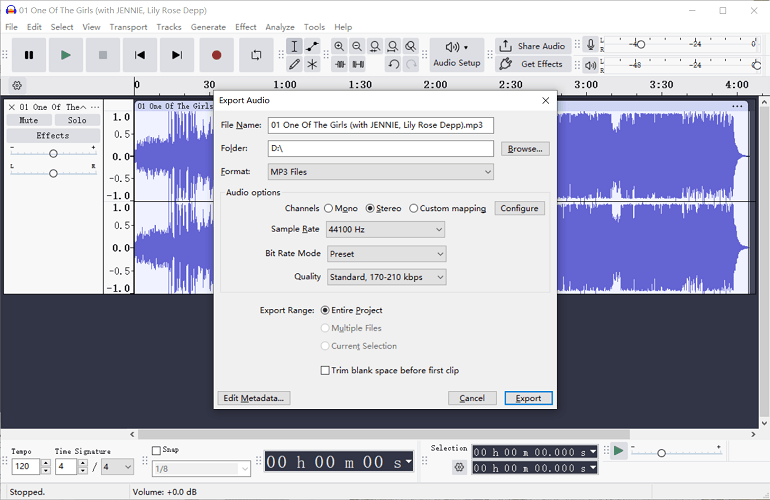Click the Zoom In magnifier
The image size is (770, 500).
[339, 46]
